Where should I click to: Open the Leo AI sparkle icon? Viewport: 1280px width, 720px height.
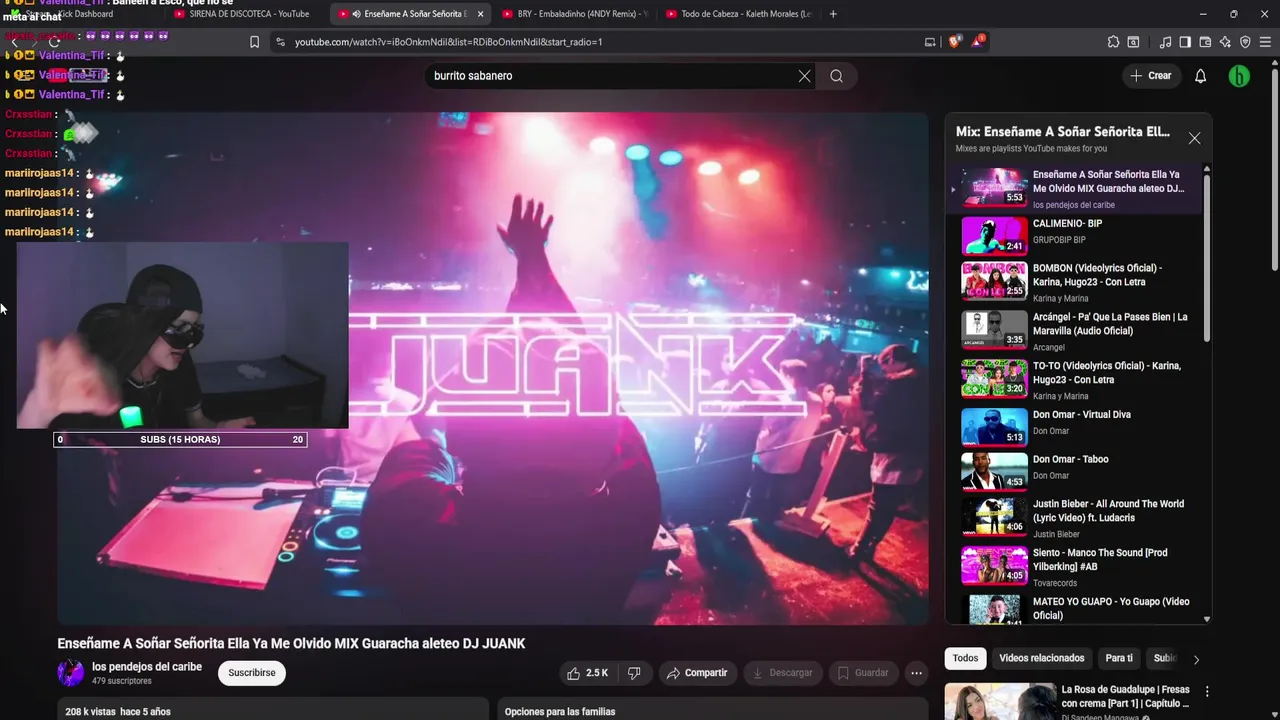pyautogui.click(x=1225, y=42)
